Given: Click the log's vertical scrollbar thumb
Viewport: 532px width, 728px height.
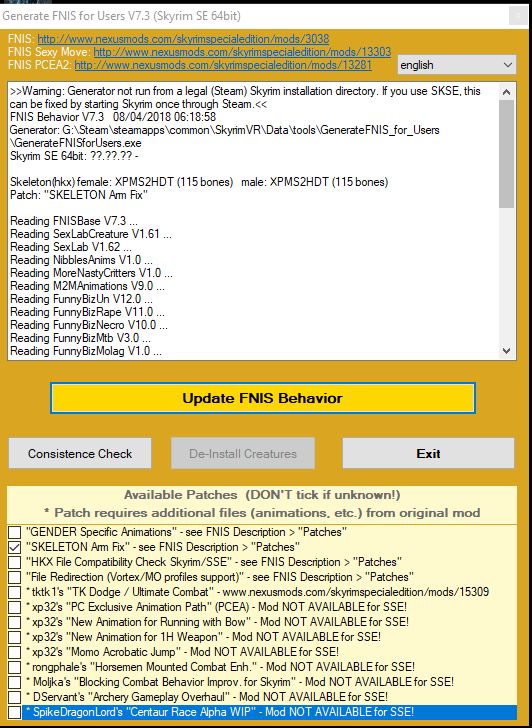Looking at the screenshot, I should coord(506,154).
